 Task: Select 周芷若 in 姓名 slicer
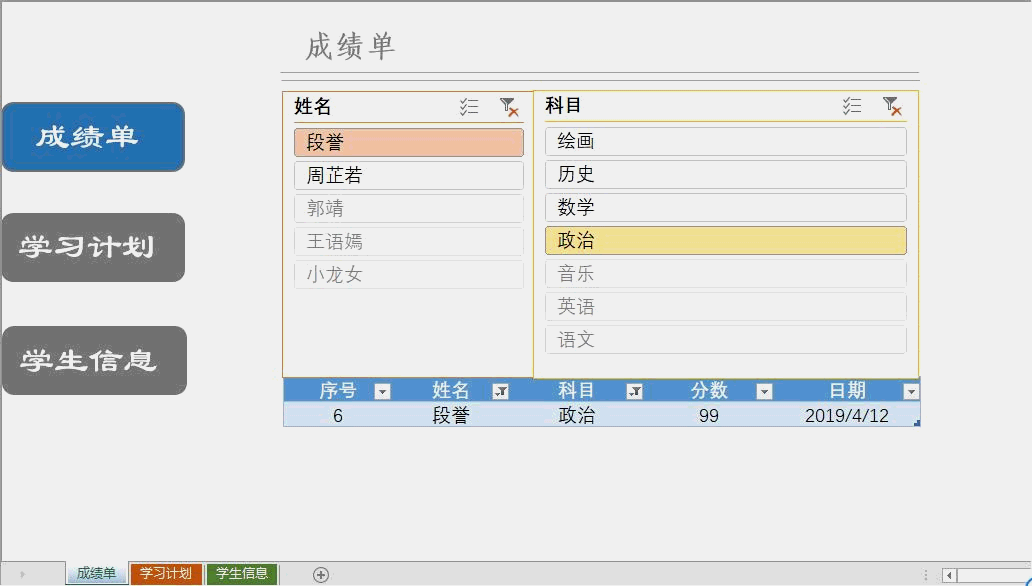(x=409, y=175)
